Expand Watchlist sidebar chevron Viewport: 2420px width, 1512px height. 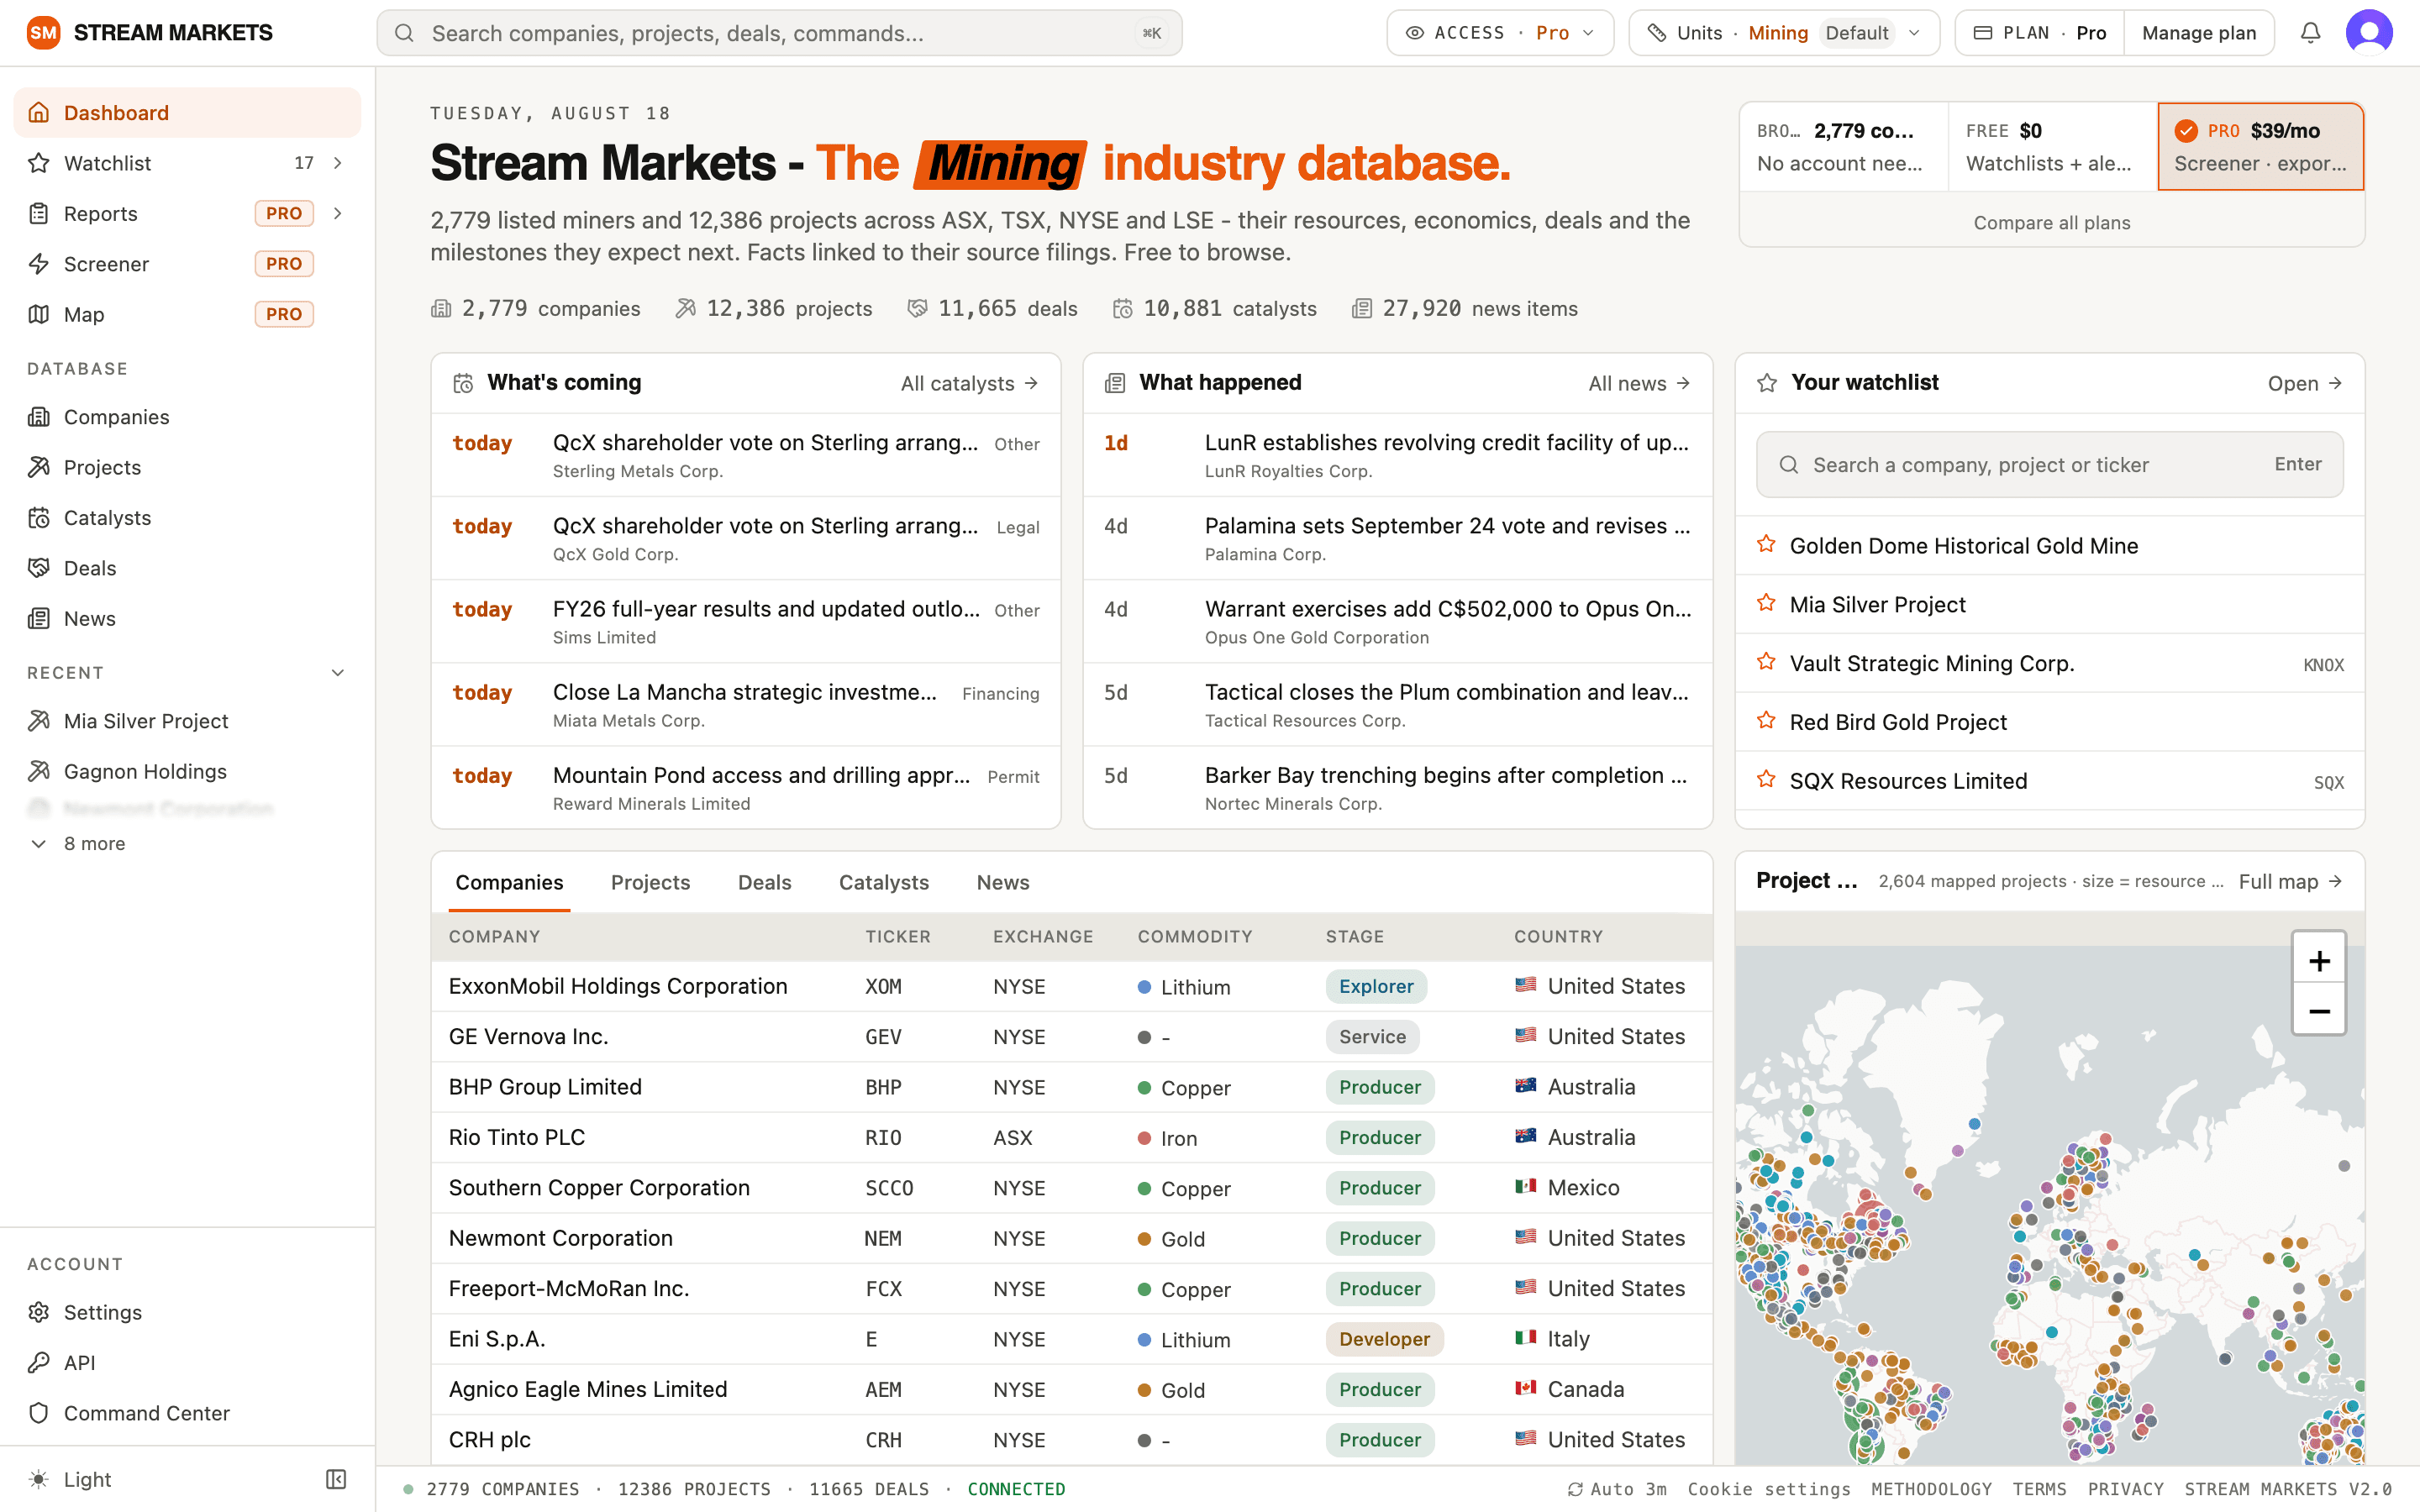[x=338, y=162]
